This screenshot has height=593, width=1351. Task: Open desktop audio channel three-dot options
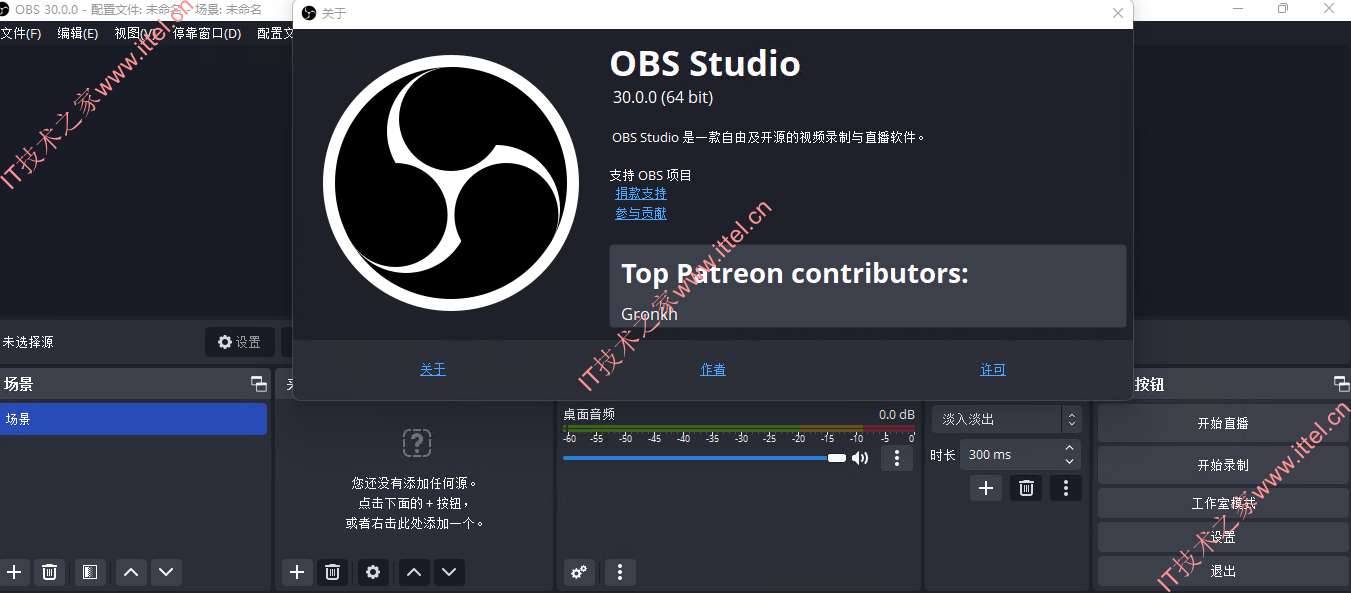(x=897, y=458)
